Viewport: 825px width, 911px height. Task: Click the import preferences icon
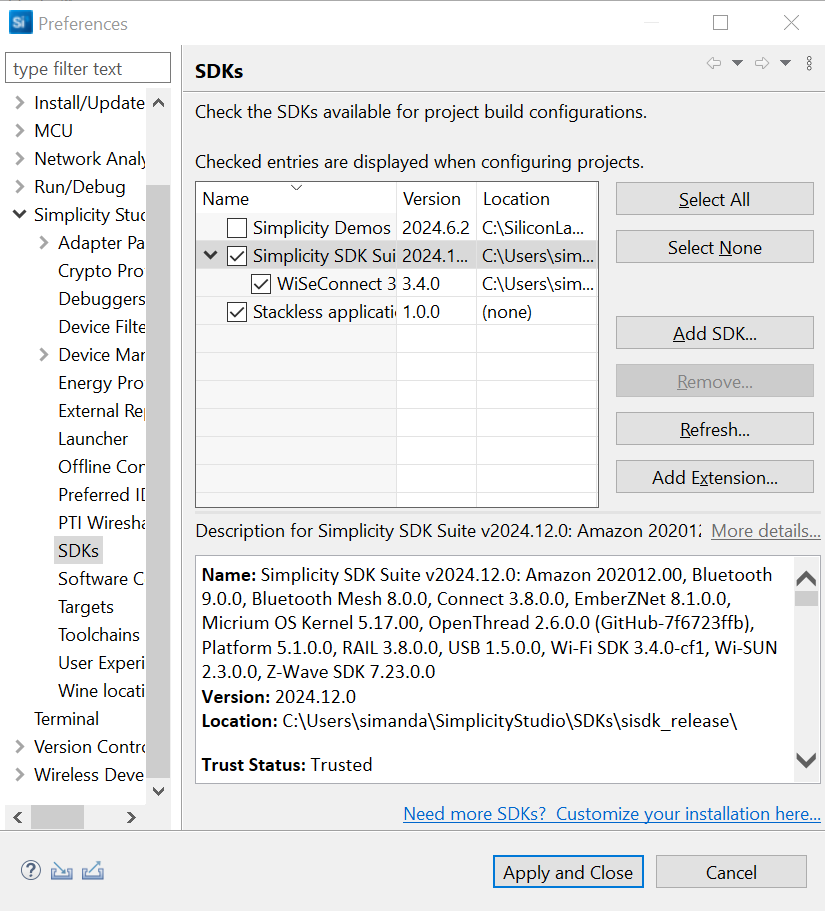click(x=62, y=870)
